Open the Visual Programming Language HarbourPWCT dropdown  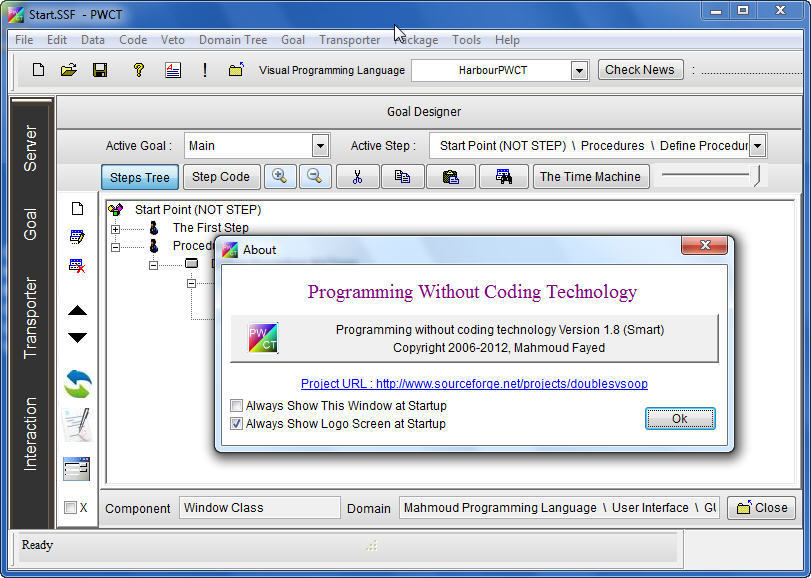coord(579,70)
